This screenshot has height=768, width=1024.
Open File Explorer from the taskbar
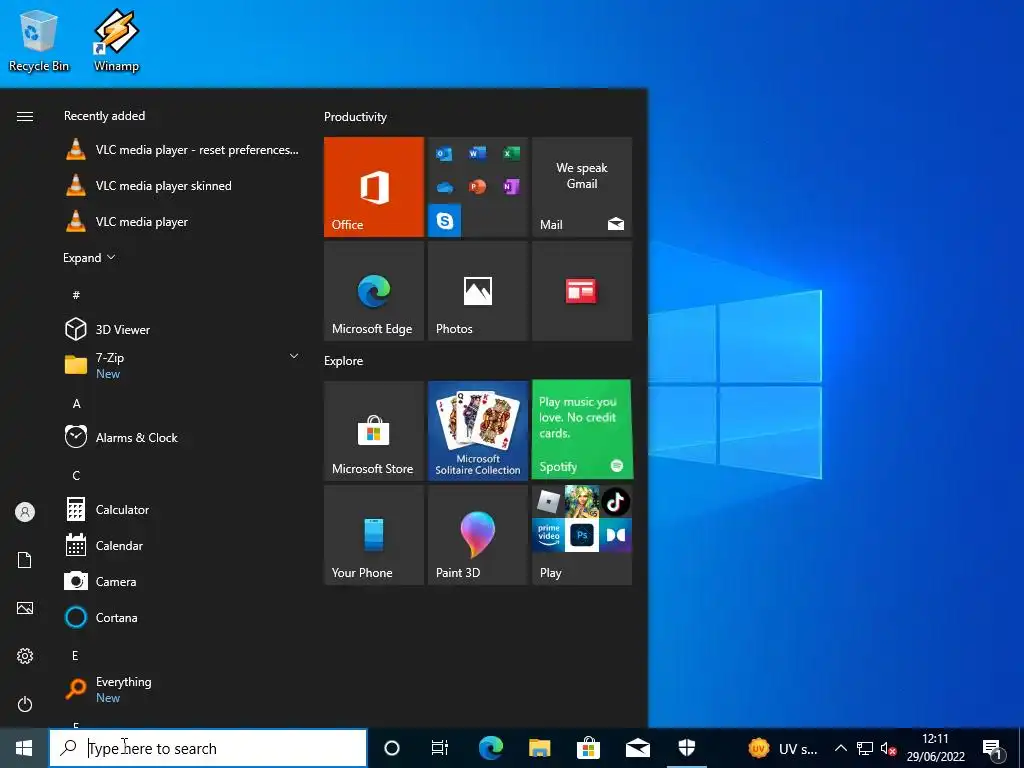(539, 748)
